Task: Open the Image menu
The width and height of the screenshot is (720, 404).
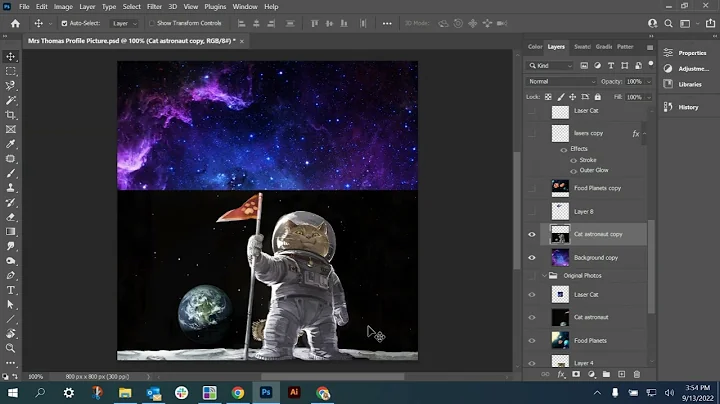Action: pos(63,7)
